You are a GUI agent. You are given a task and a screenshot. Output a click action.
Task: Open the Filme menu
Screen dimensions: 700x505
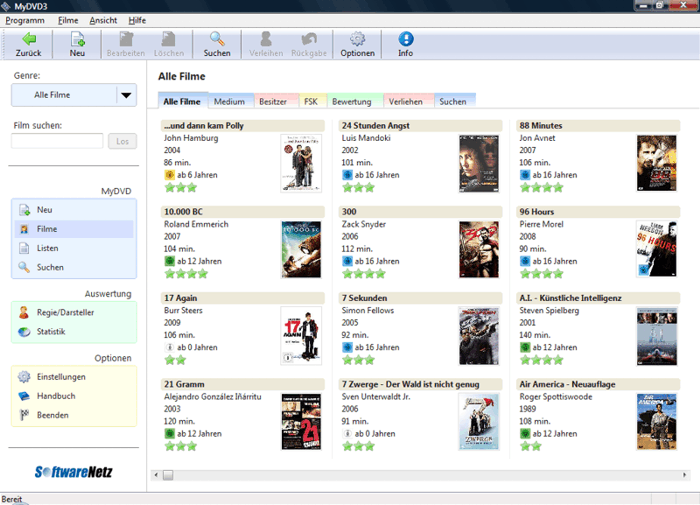point(68,20)
